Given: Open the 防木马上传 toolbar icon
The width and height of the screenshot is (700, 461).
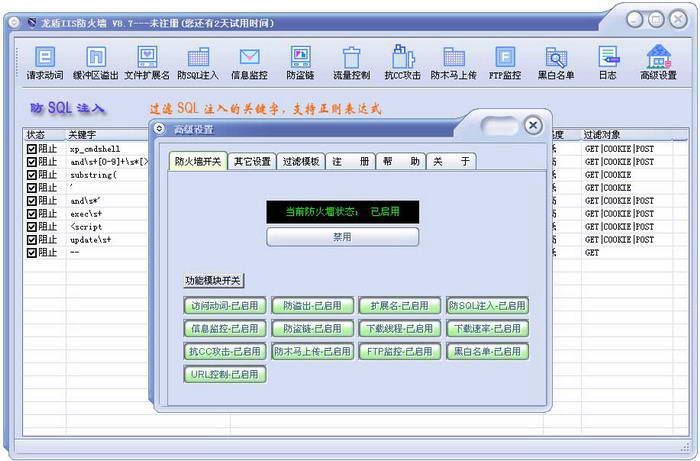Looking at the screenshot, I should (x=454, y=63).
